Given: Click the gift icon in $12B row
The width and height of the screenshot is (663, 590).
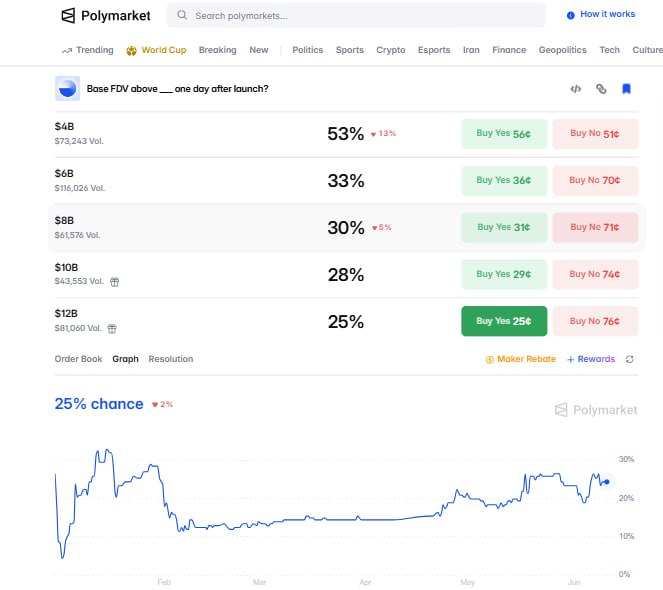Looking at the screenshot, I should click(x=112, y=329).
